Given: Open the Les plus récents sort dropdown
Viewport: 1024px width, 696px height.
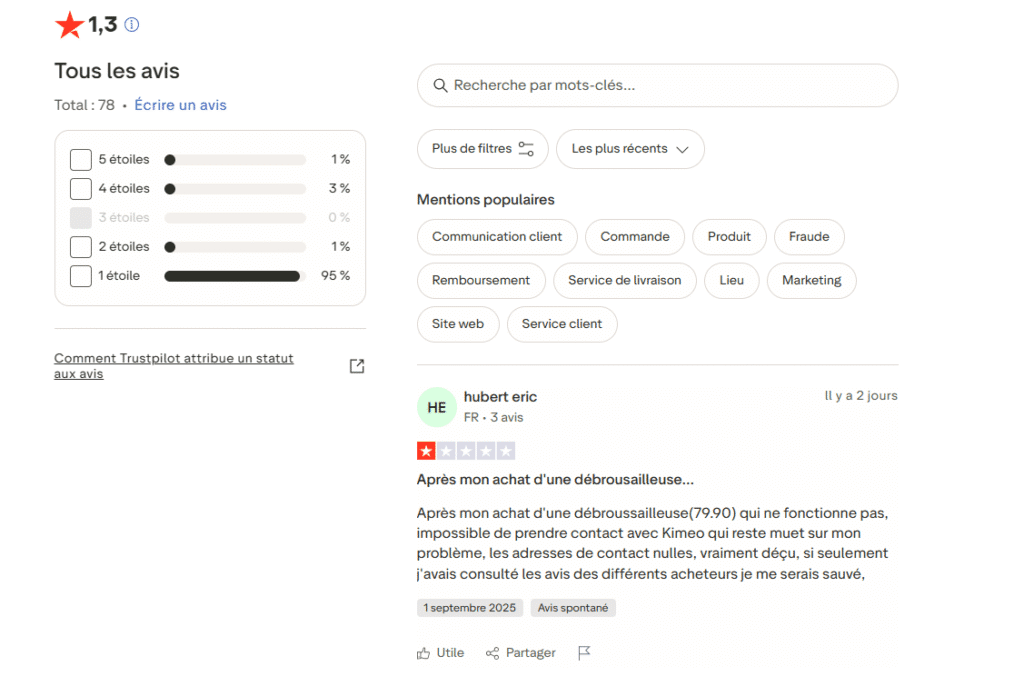Looking at the screenshot, I should (630, 149).
